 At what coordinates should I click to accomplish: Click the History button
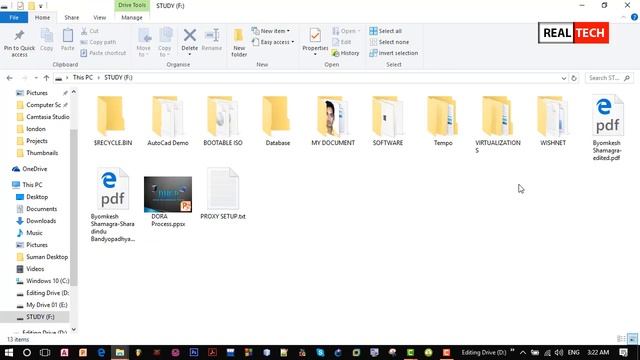click(x=345, y=53)
